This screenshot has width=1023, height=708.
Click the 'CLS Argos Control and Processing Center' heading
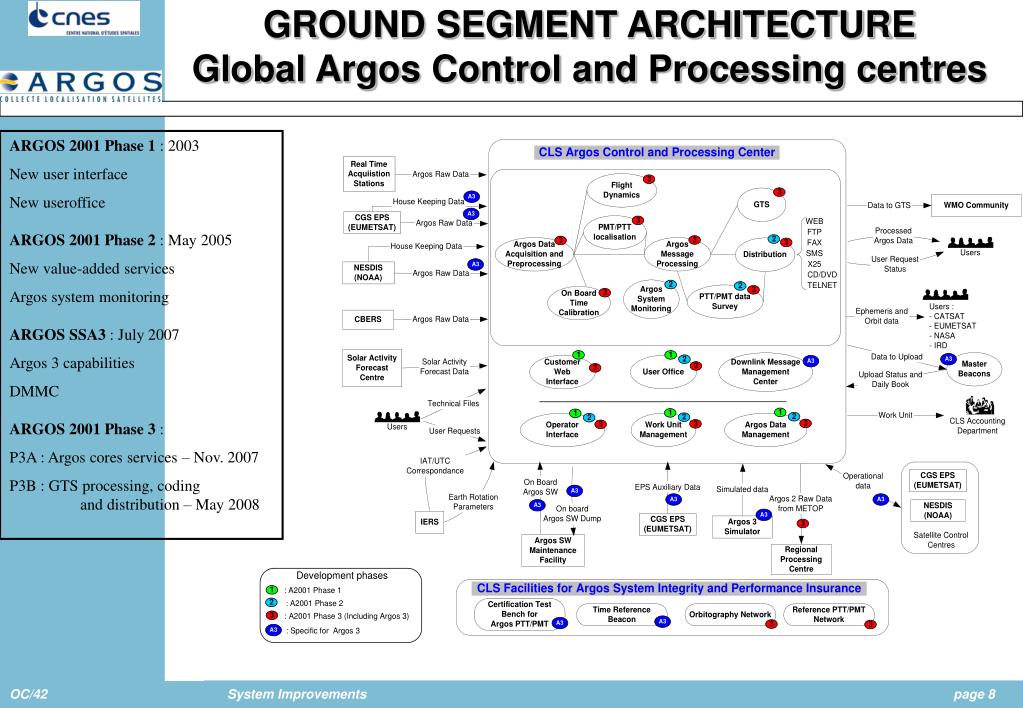coord(656,152)
